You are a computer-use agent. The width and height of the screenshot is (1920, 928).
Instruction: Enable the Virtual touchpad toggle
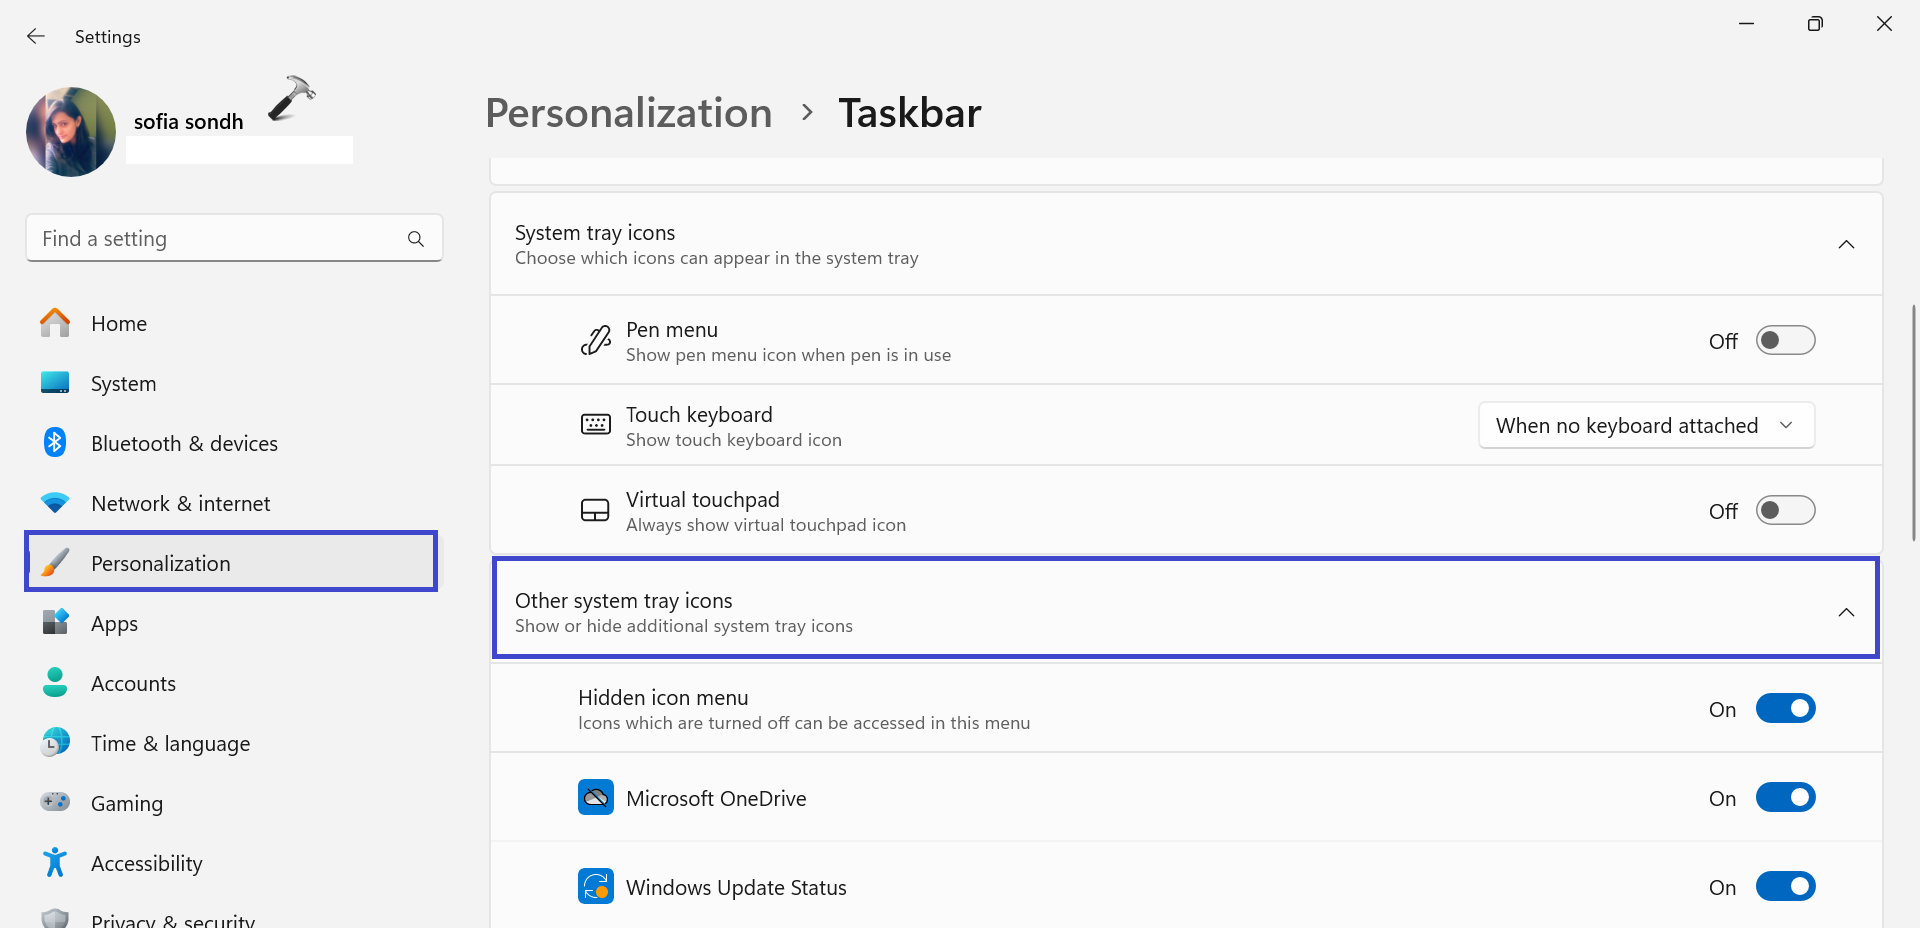coord(1785,511)
